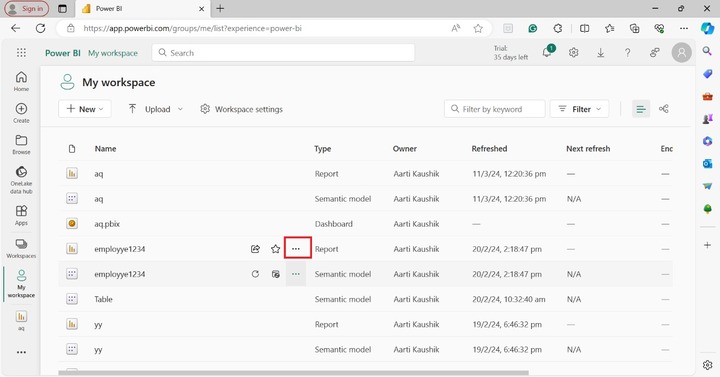Open the yy semantic model

point(98,349)
